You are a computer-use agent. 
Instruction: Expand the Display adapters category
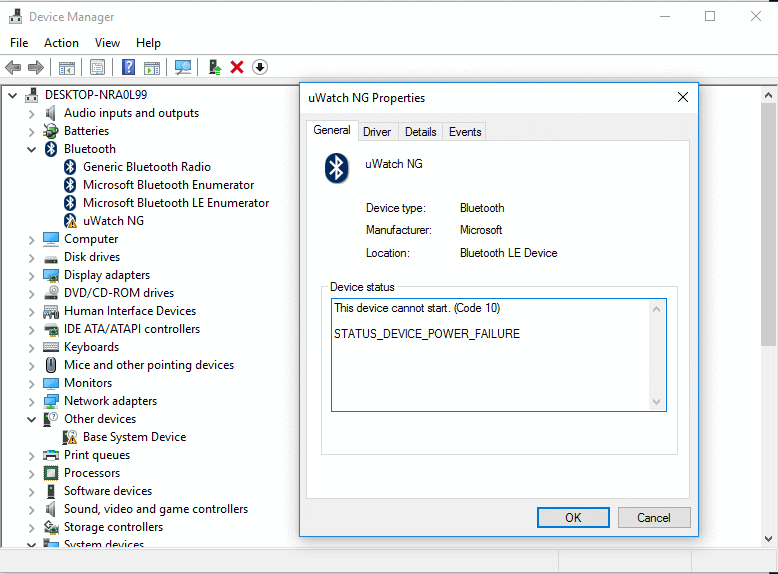click(x=32, y=276)
